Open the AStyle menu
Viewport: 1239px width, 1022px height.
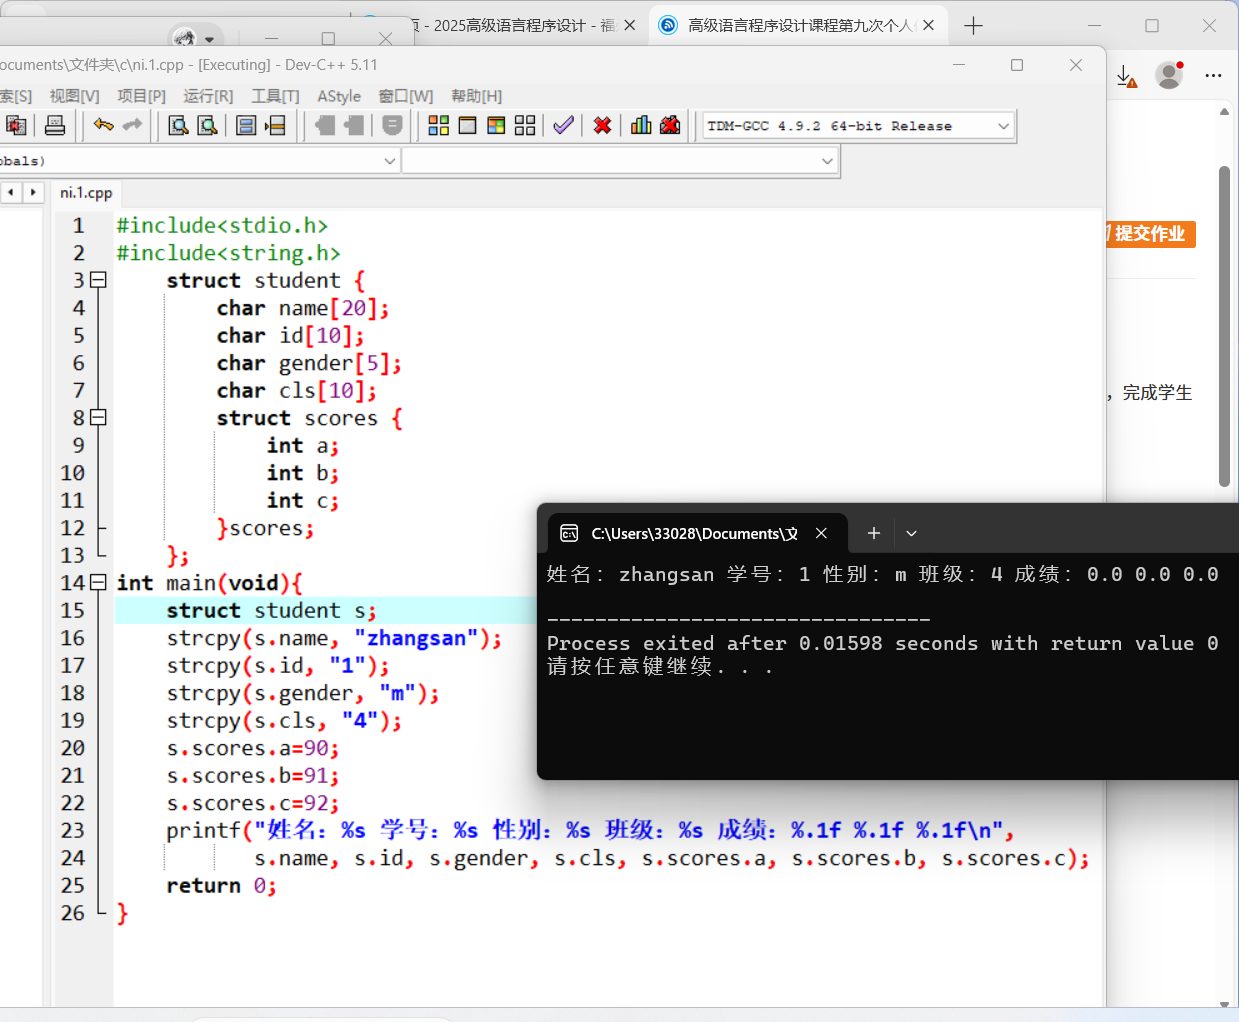tap(339, 96)
